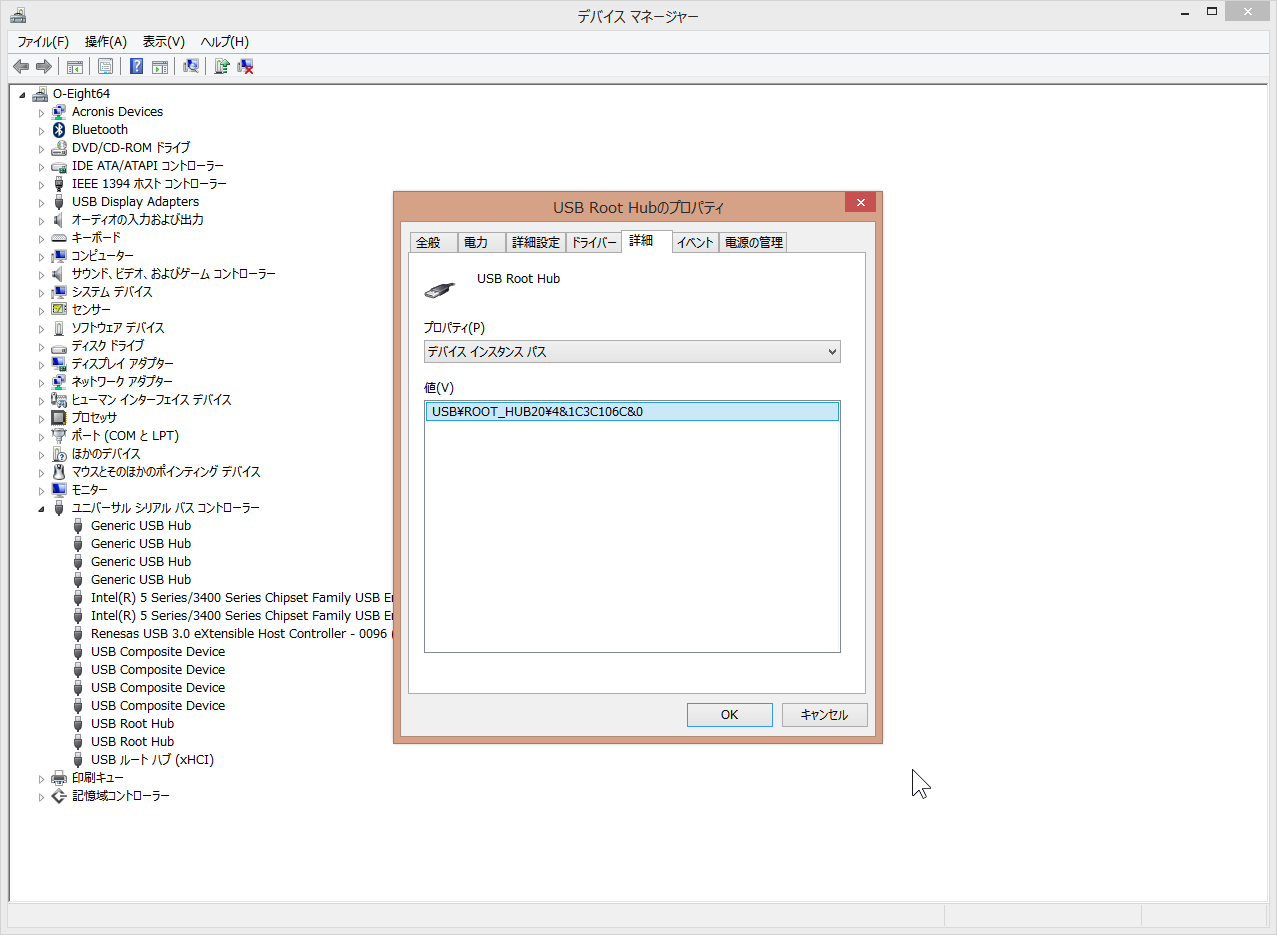This screenshot has width=1277, height=935.
Task: Click the Help toolbar icon with question mark
Action: pyautogui.click(x=136, y=66)
